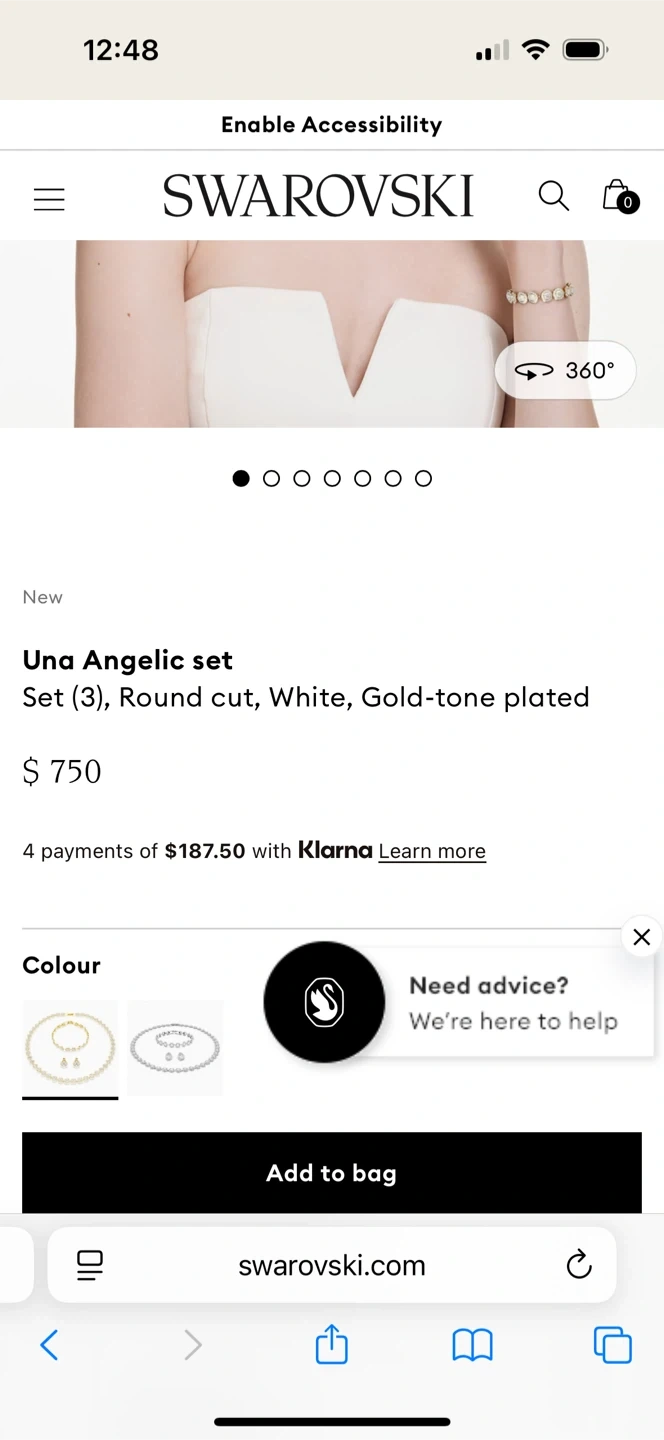Viewport: 664px width, 1440px height.
Task: Open Klarna Learn more link
Action: [x=432, y=851]
